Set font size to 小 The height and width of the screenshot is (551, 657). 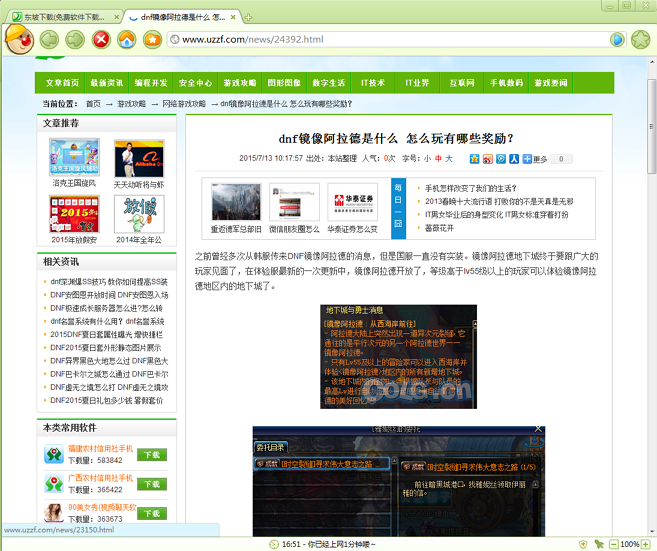(x=427, y=158)
